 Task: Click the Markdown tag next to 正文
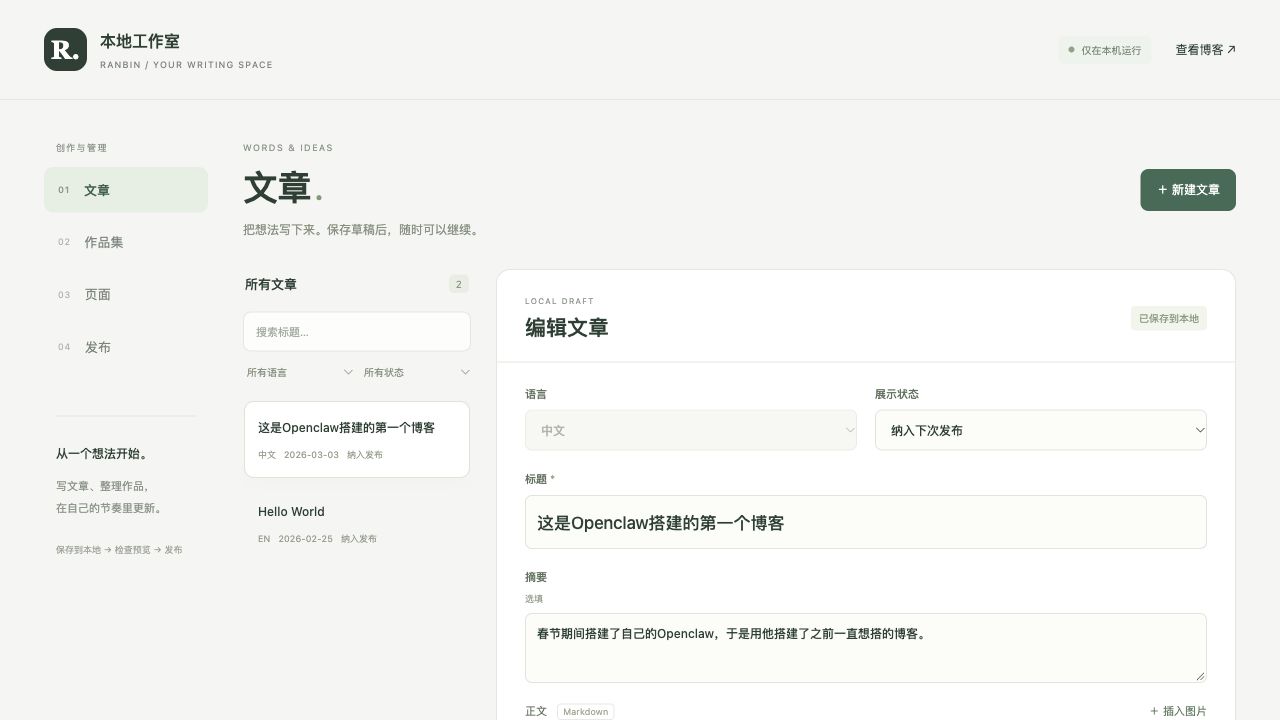(x=585, y=712)
